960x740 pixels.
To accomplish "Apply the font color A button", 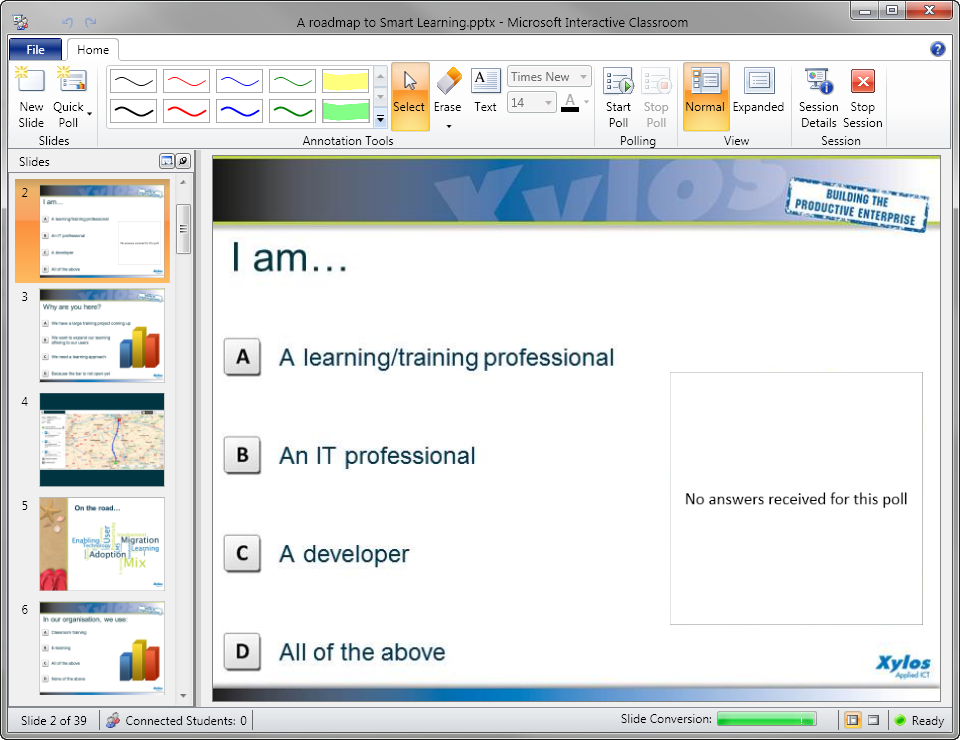I will 570,102.
